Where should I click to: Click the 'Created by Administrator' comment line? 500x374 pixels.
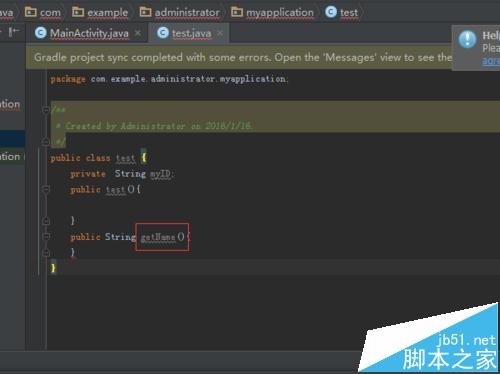click(x=154, y=126)
